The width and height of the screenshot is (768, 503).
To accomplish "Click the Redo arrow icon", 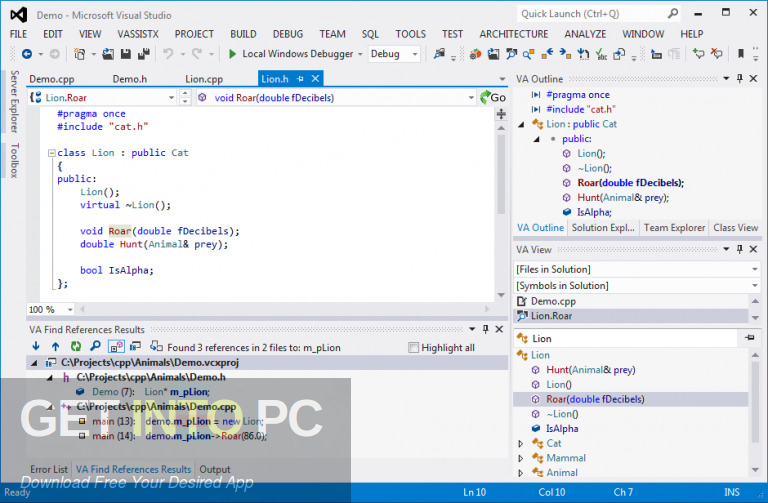I will pyautogui.click(x=197, y=53).
